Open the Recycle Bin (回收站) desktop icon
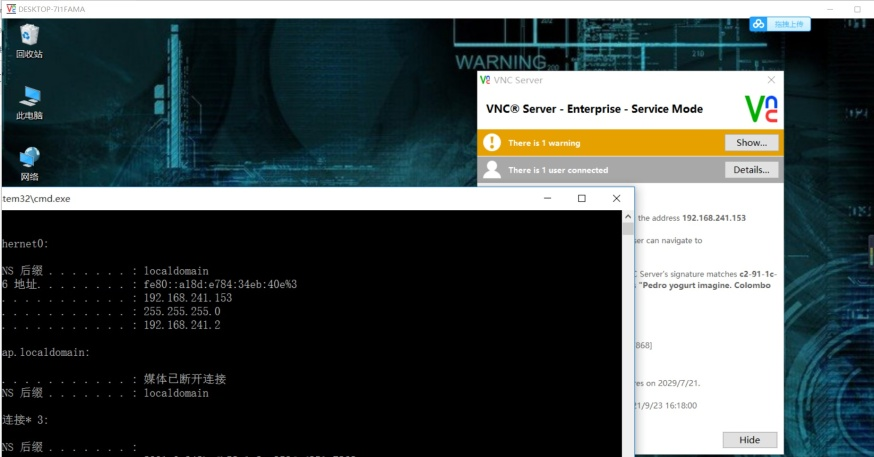 click(x=29, y=41)
